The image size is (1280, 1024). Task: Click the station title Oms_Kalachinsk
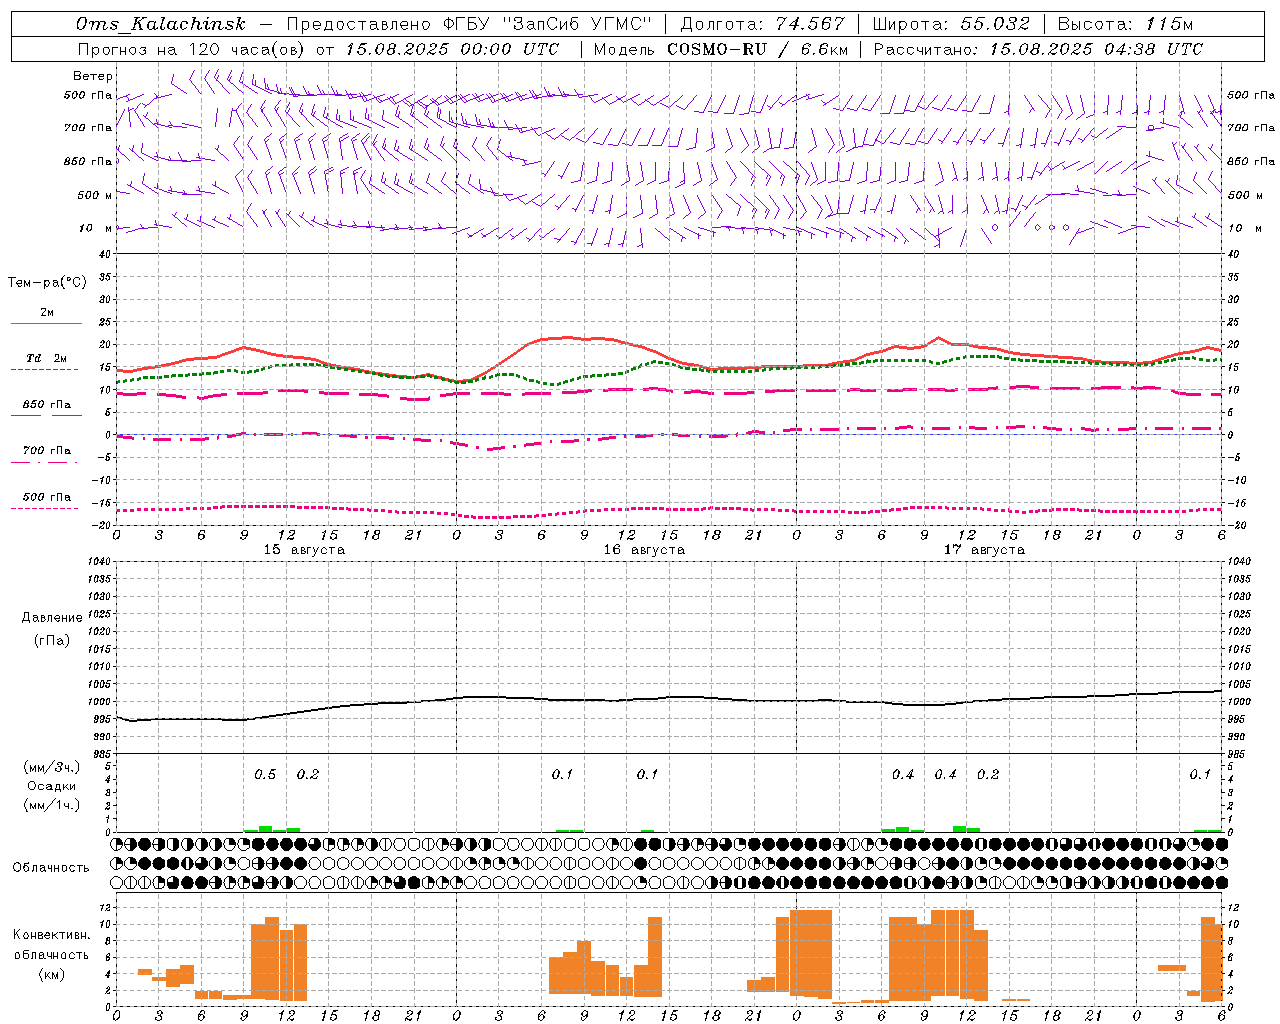(x=160, y=24)
